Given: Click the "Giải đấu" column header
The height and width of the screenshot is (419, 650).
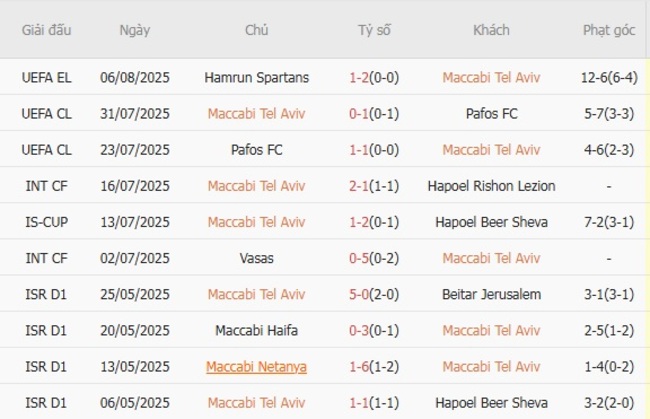Looking at the screenshot, I should pos(47,30).
